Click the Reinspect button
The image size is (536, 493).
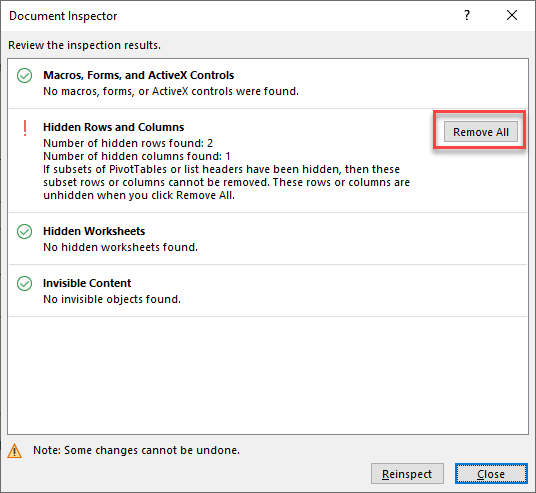click(407, 474)
